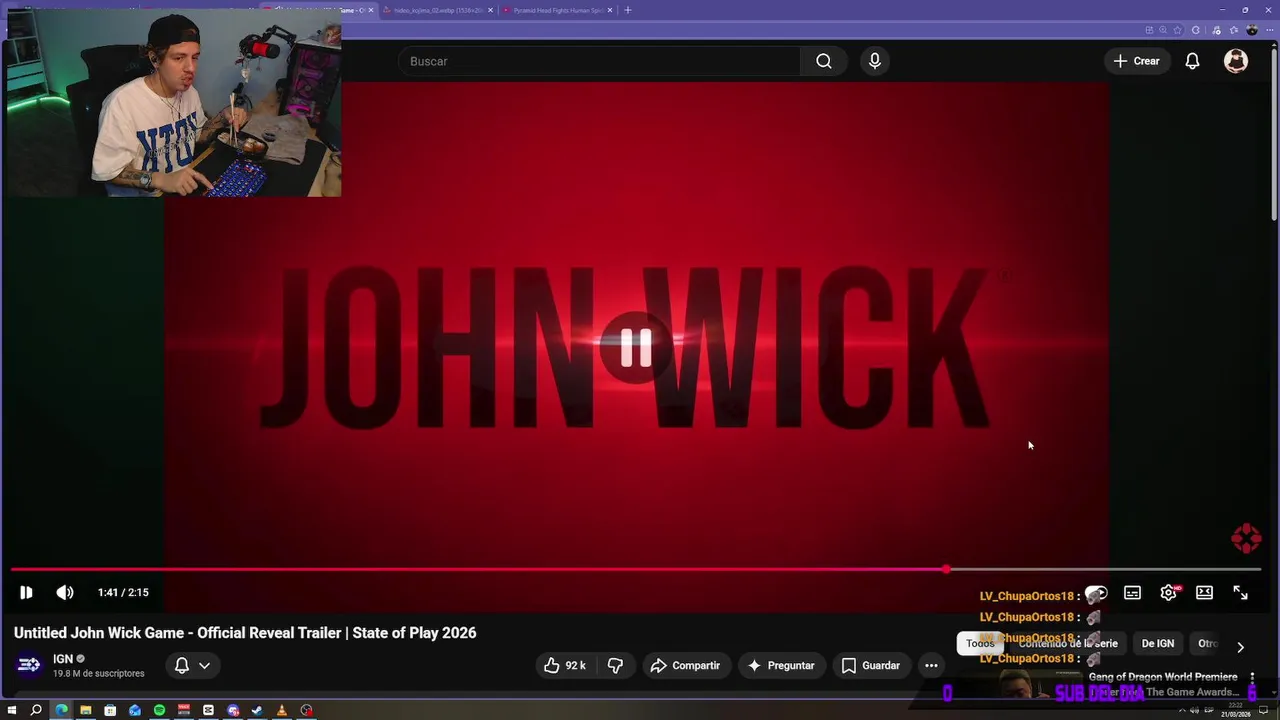Open the player settings gear
This screenshot has height=720, width=1280.
1168,593
